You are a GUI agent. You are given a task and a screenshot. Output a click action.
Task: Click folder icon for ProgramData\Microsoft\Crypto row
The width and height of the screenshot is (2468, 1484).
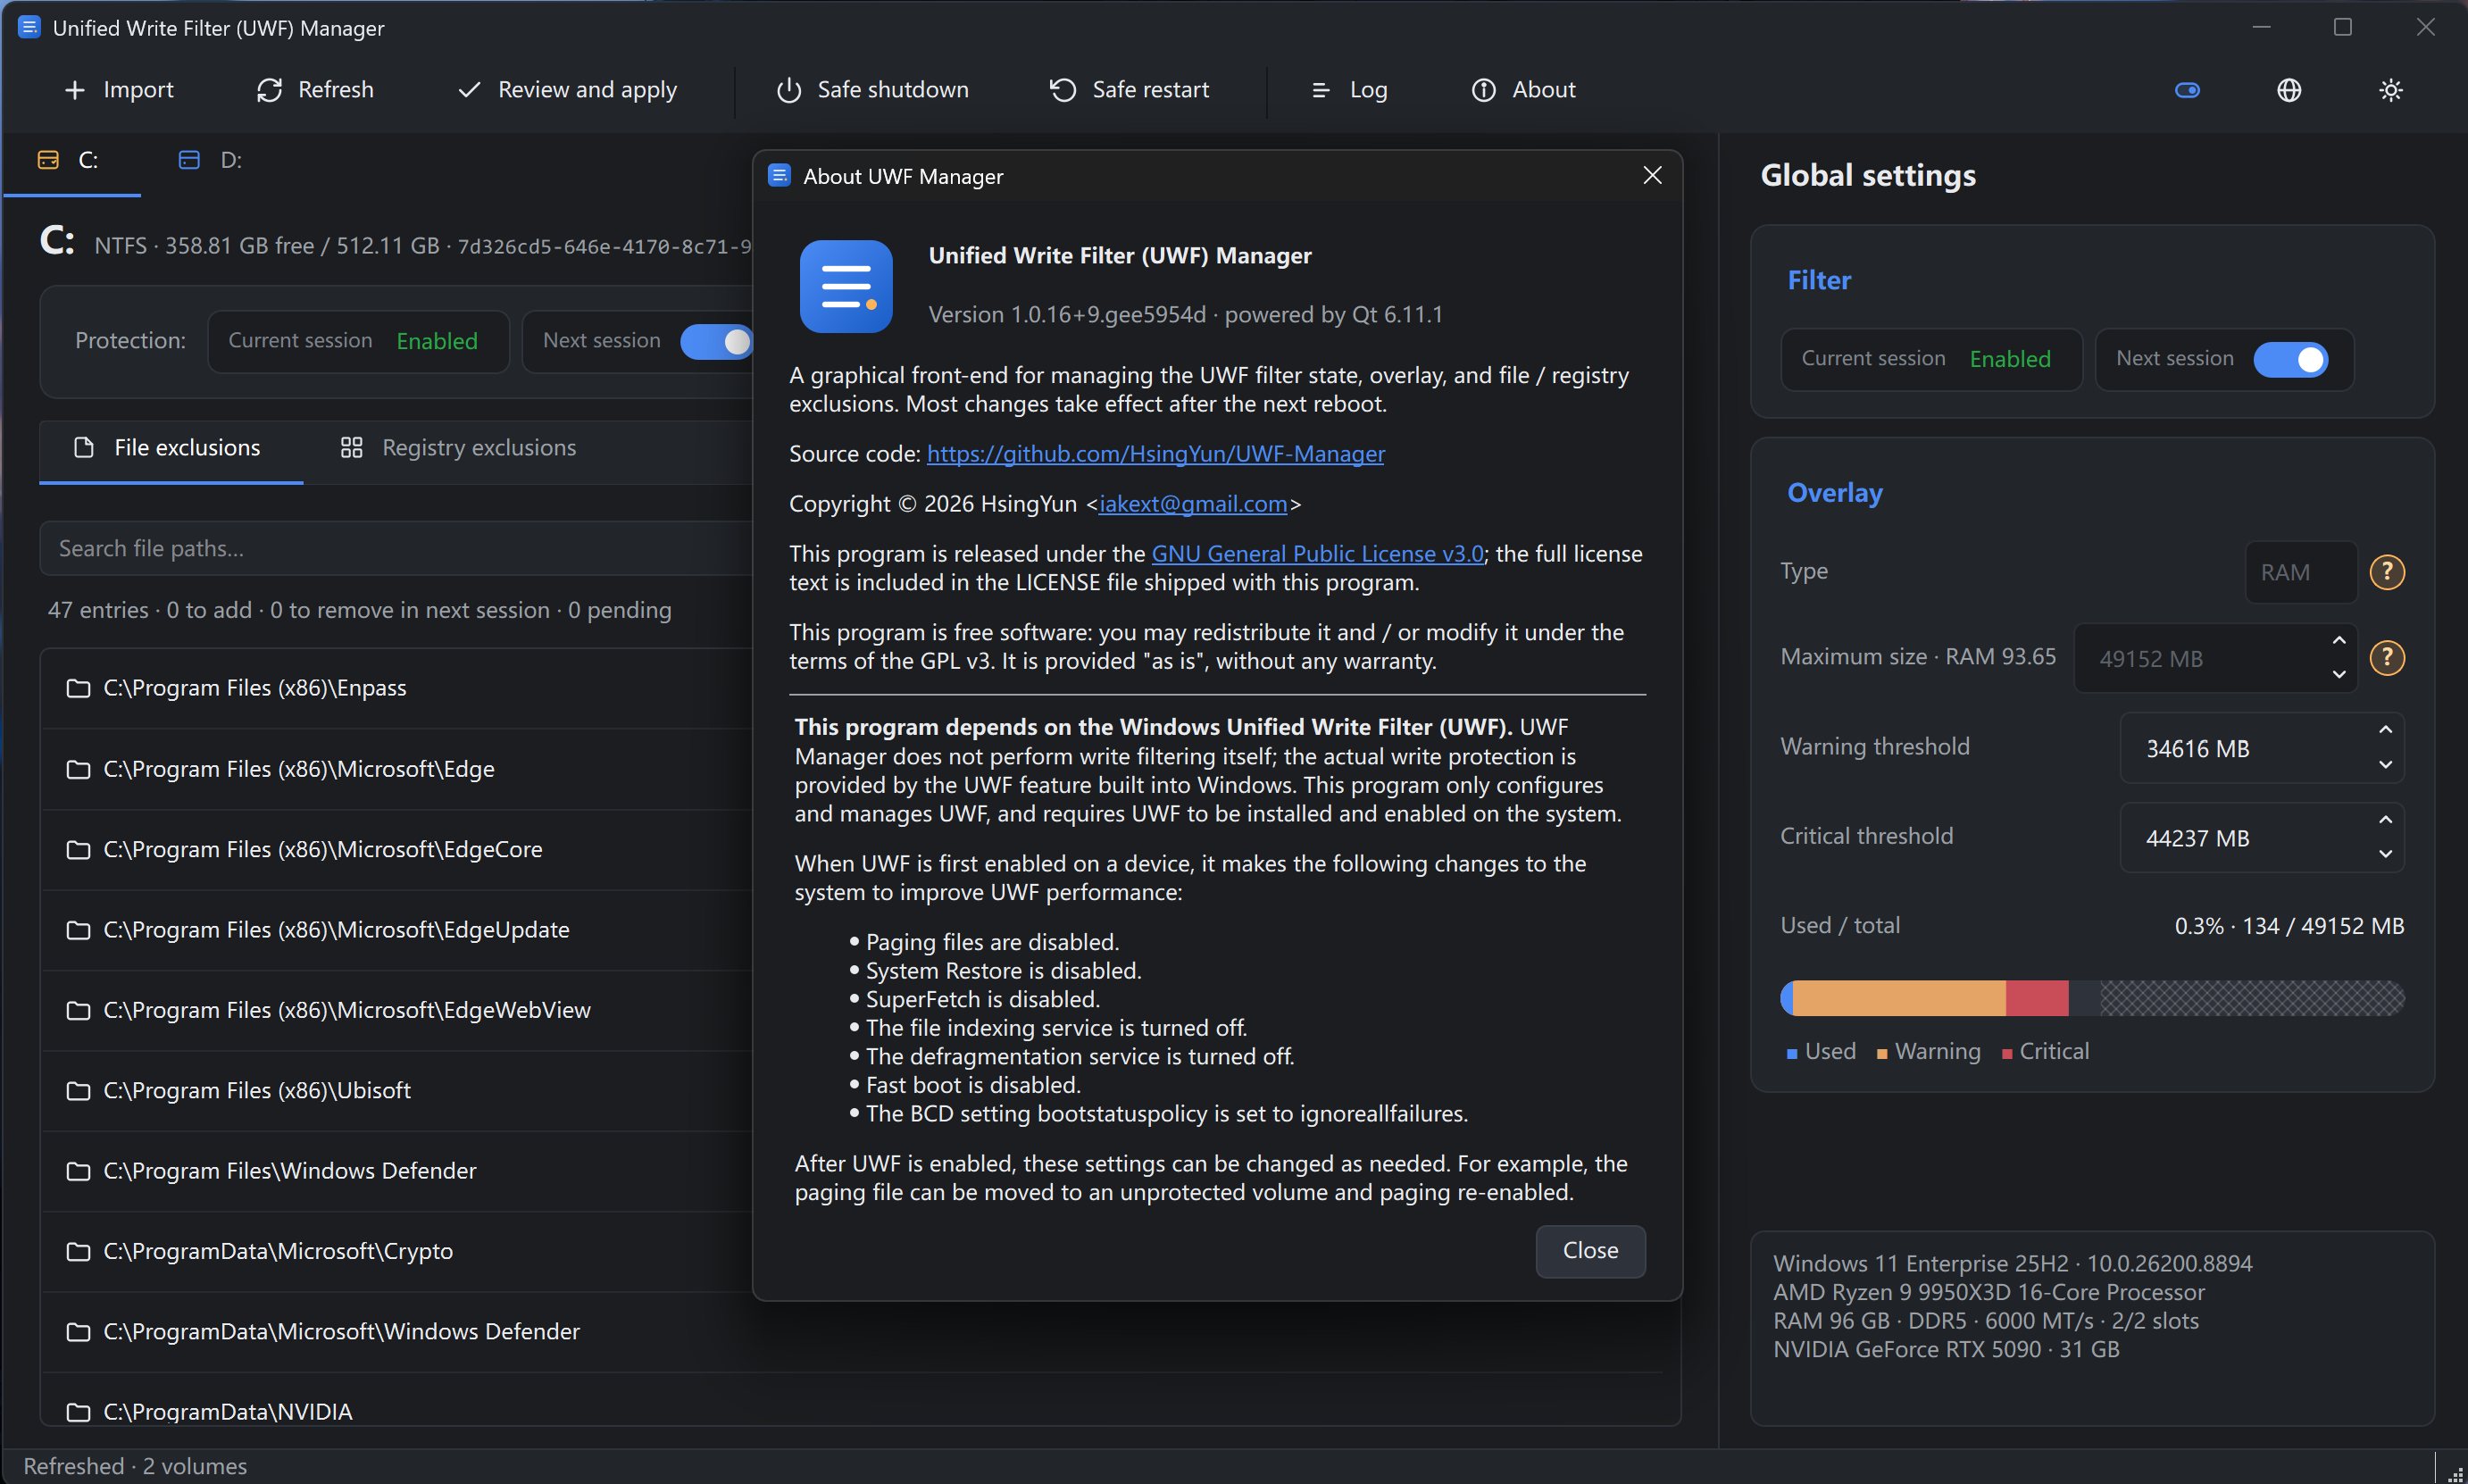click(x=78, y=1252)
